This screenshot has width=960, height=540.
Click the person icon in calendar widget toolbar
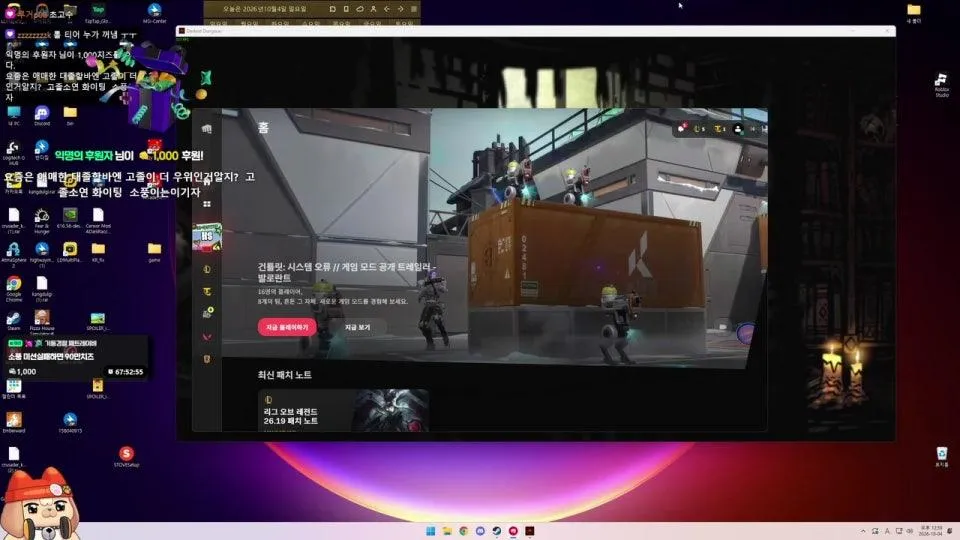click(x=373, y=9)
